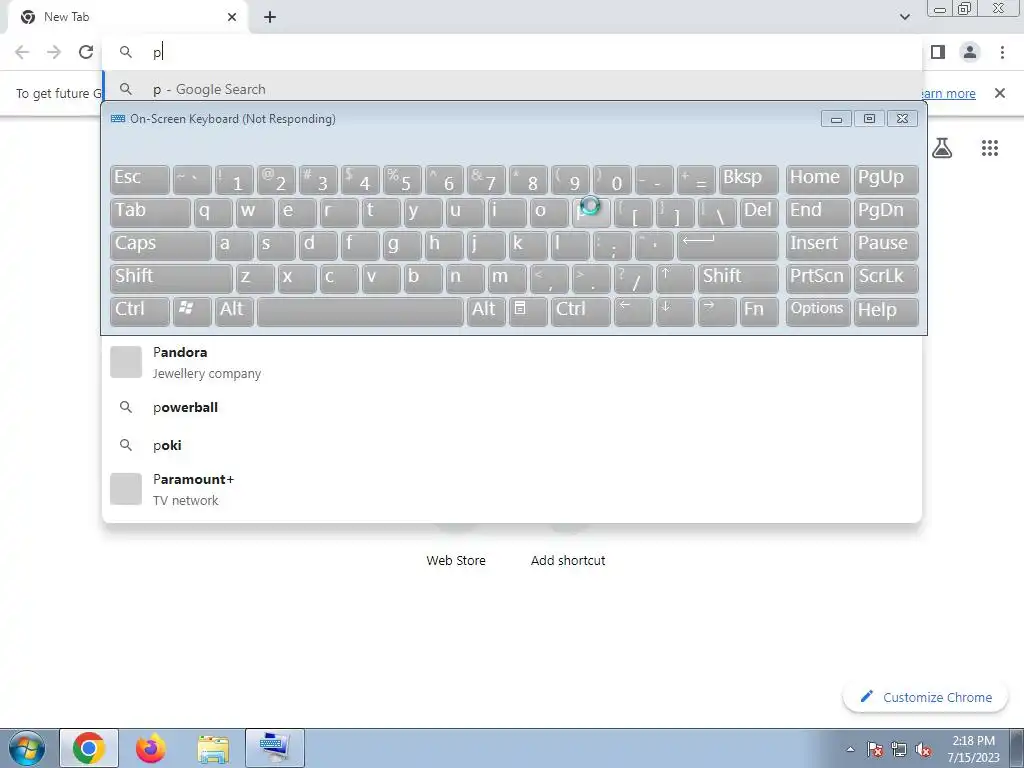
Task: Toggle right Alt key on On-Screen Keyboard
Action: [486, 311]
